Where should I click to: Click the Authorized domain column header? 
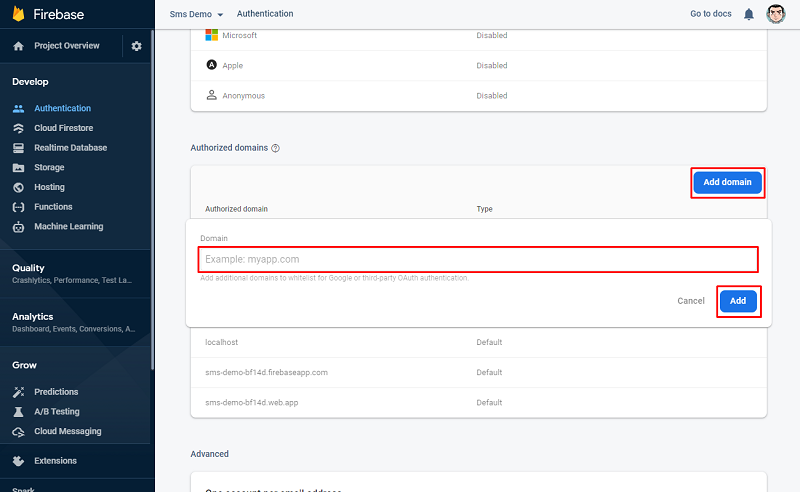236,209
